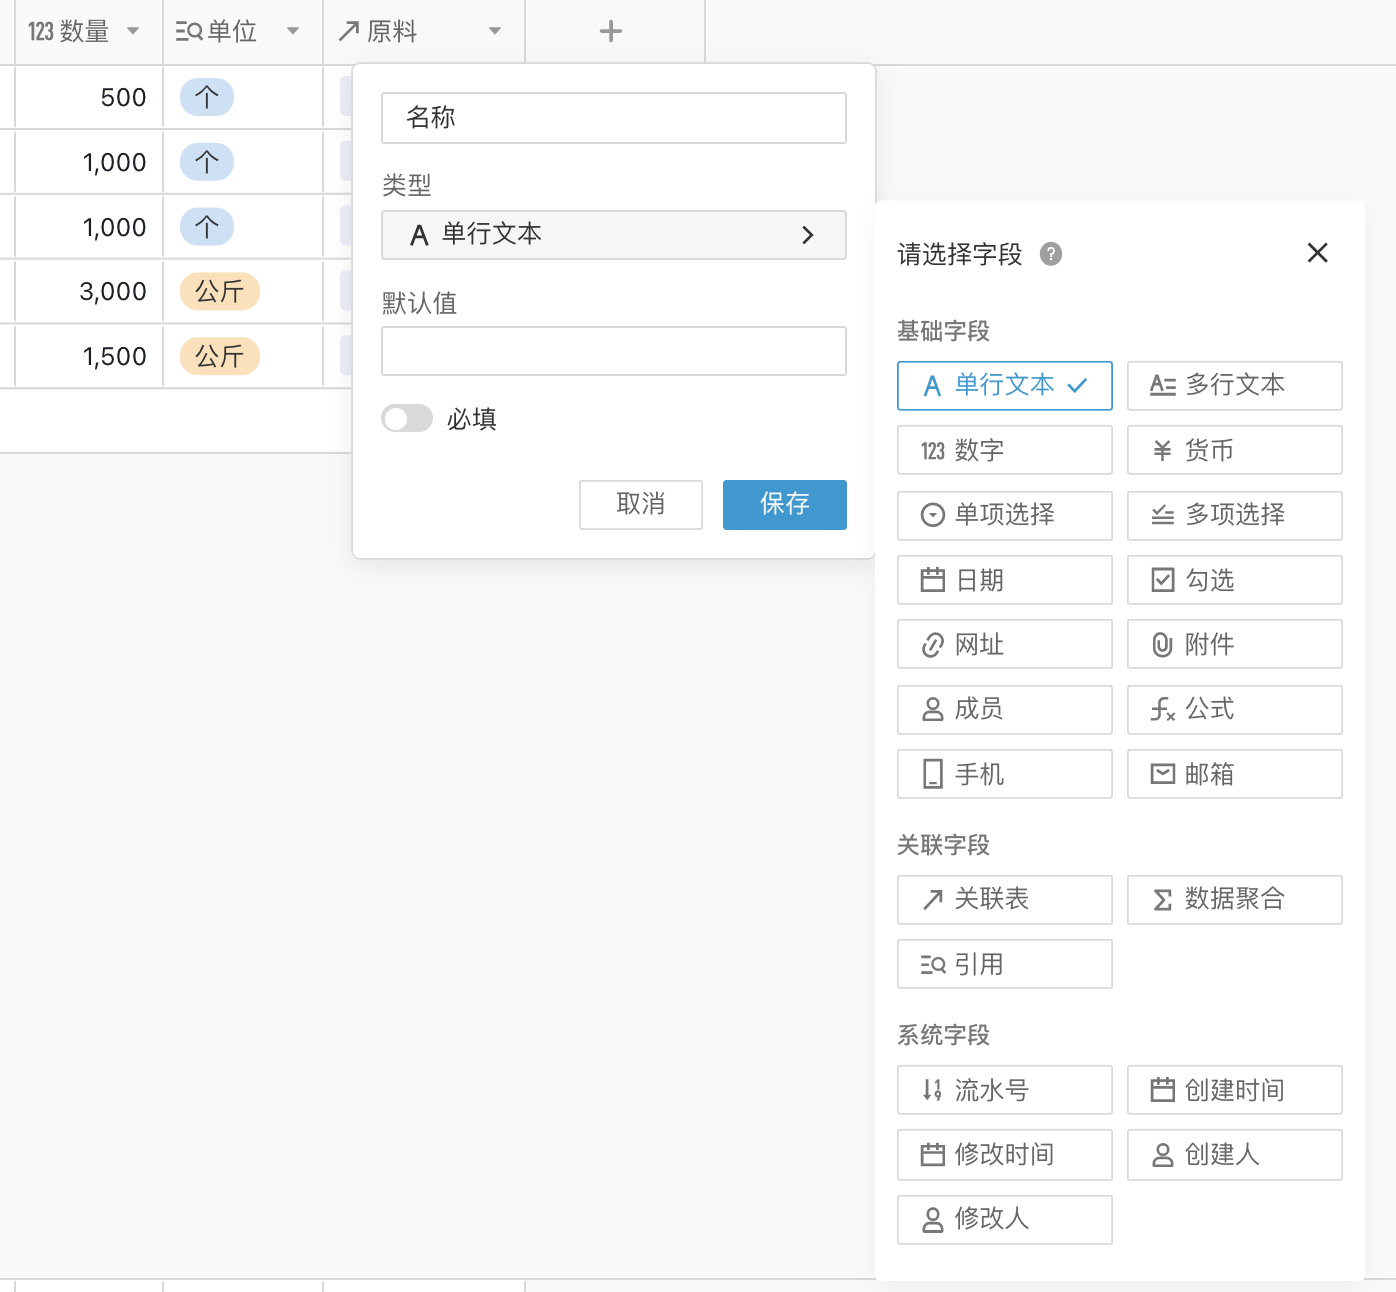Select the 成员 field type
Screen dimensions: 1396x1292
(x=1005, y=710)
